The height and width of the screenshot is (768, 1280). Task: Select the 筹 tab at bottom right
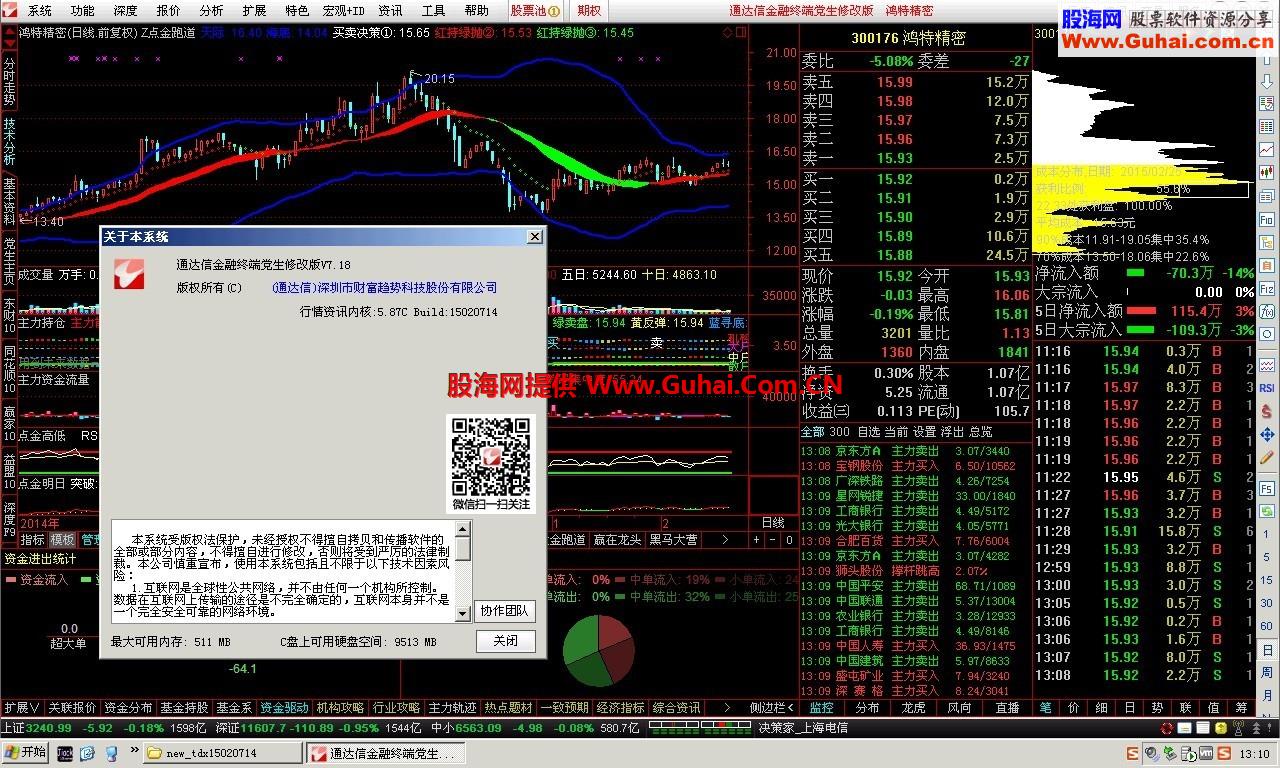(x=1240, y=707)
